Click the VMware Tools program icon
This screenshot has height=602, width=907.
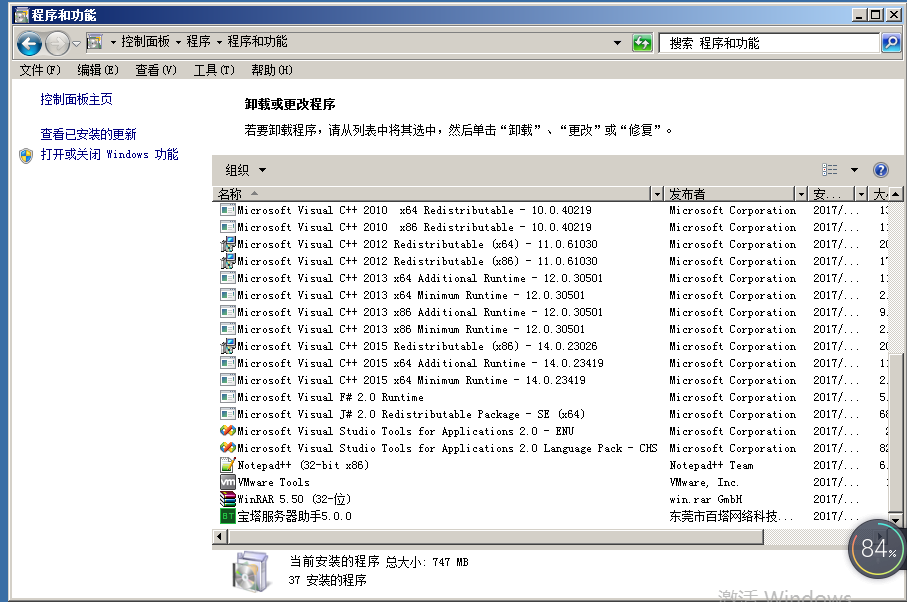(x=228, y=482)
